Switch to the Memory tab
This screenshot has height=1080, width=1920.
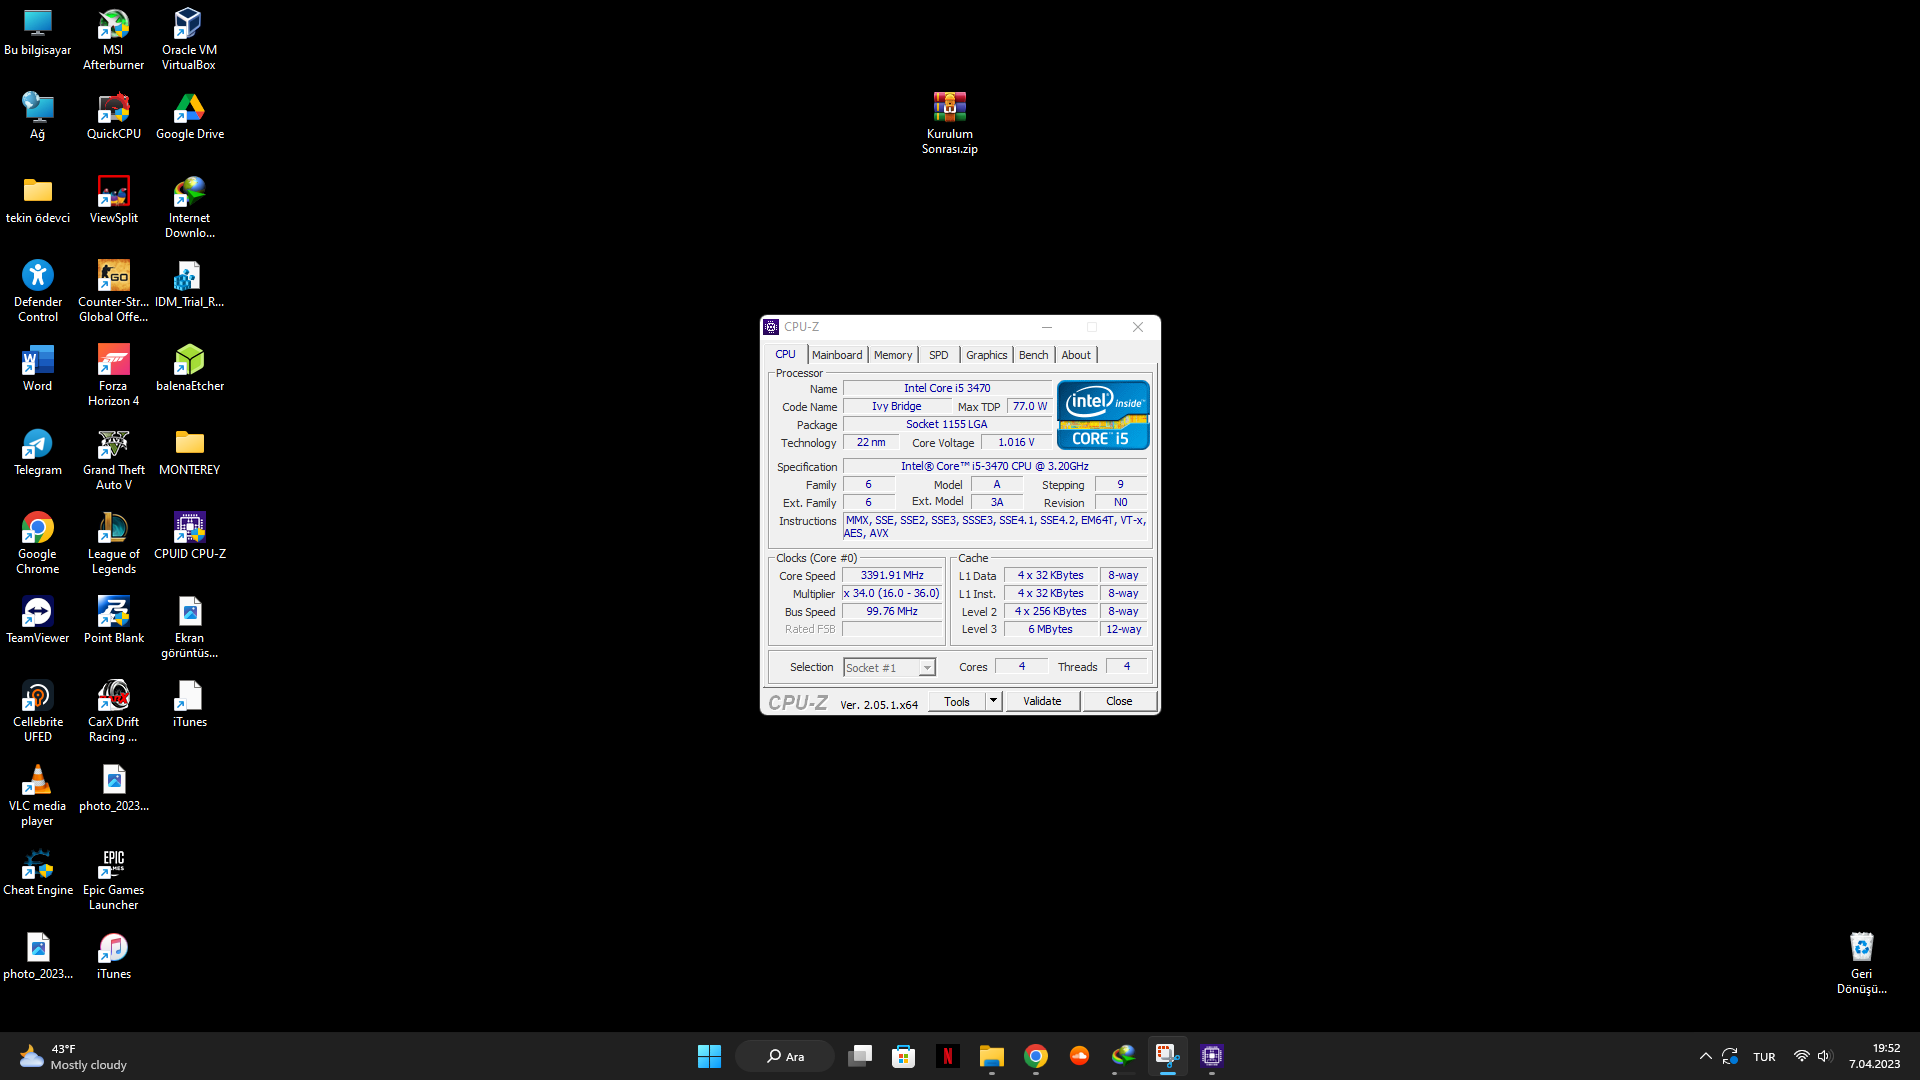coord(892,355)
